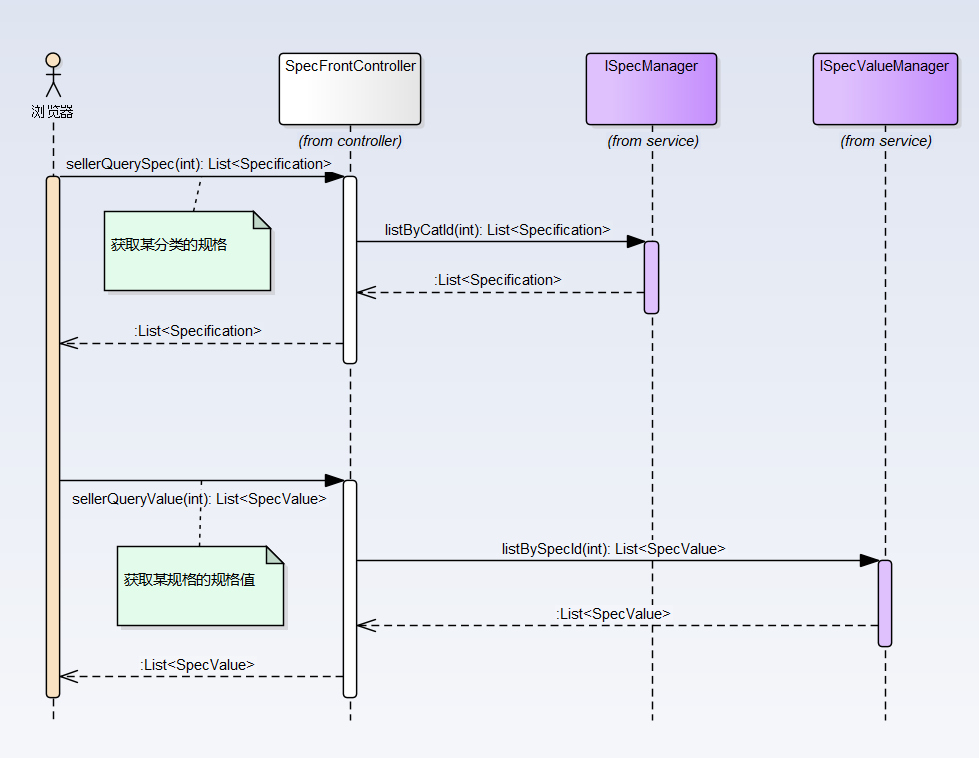The height and width of the screenshot is (758, 979).
Task: Click the sellerQueryValue(int) message label
Action: [x=199, y=499]
